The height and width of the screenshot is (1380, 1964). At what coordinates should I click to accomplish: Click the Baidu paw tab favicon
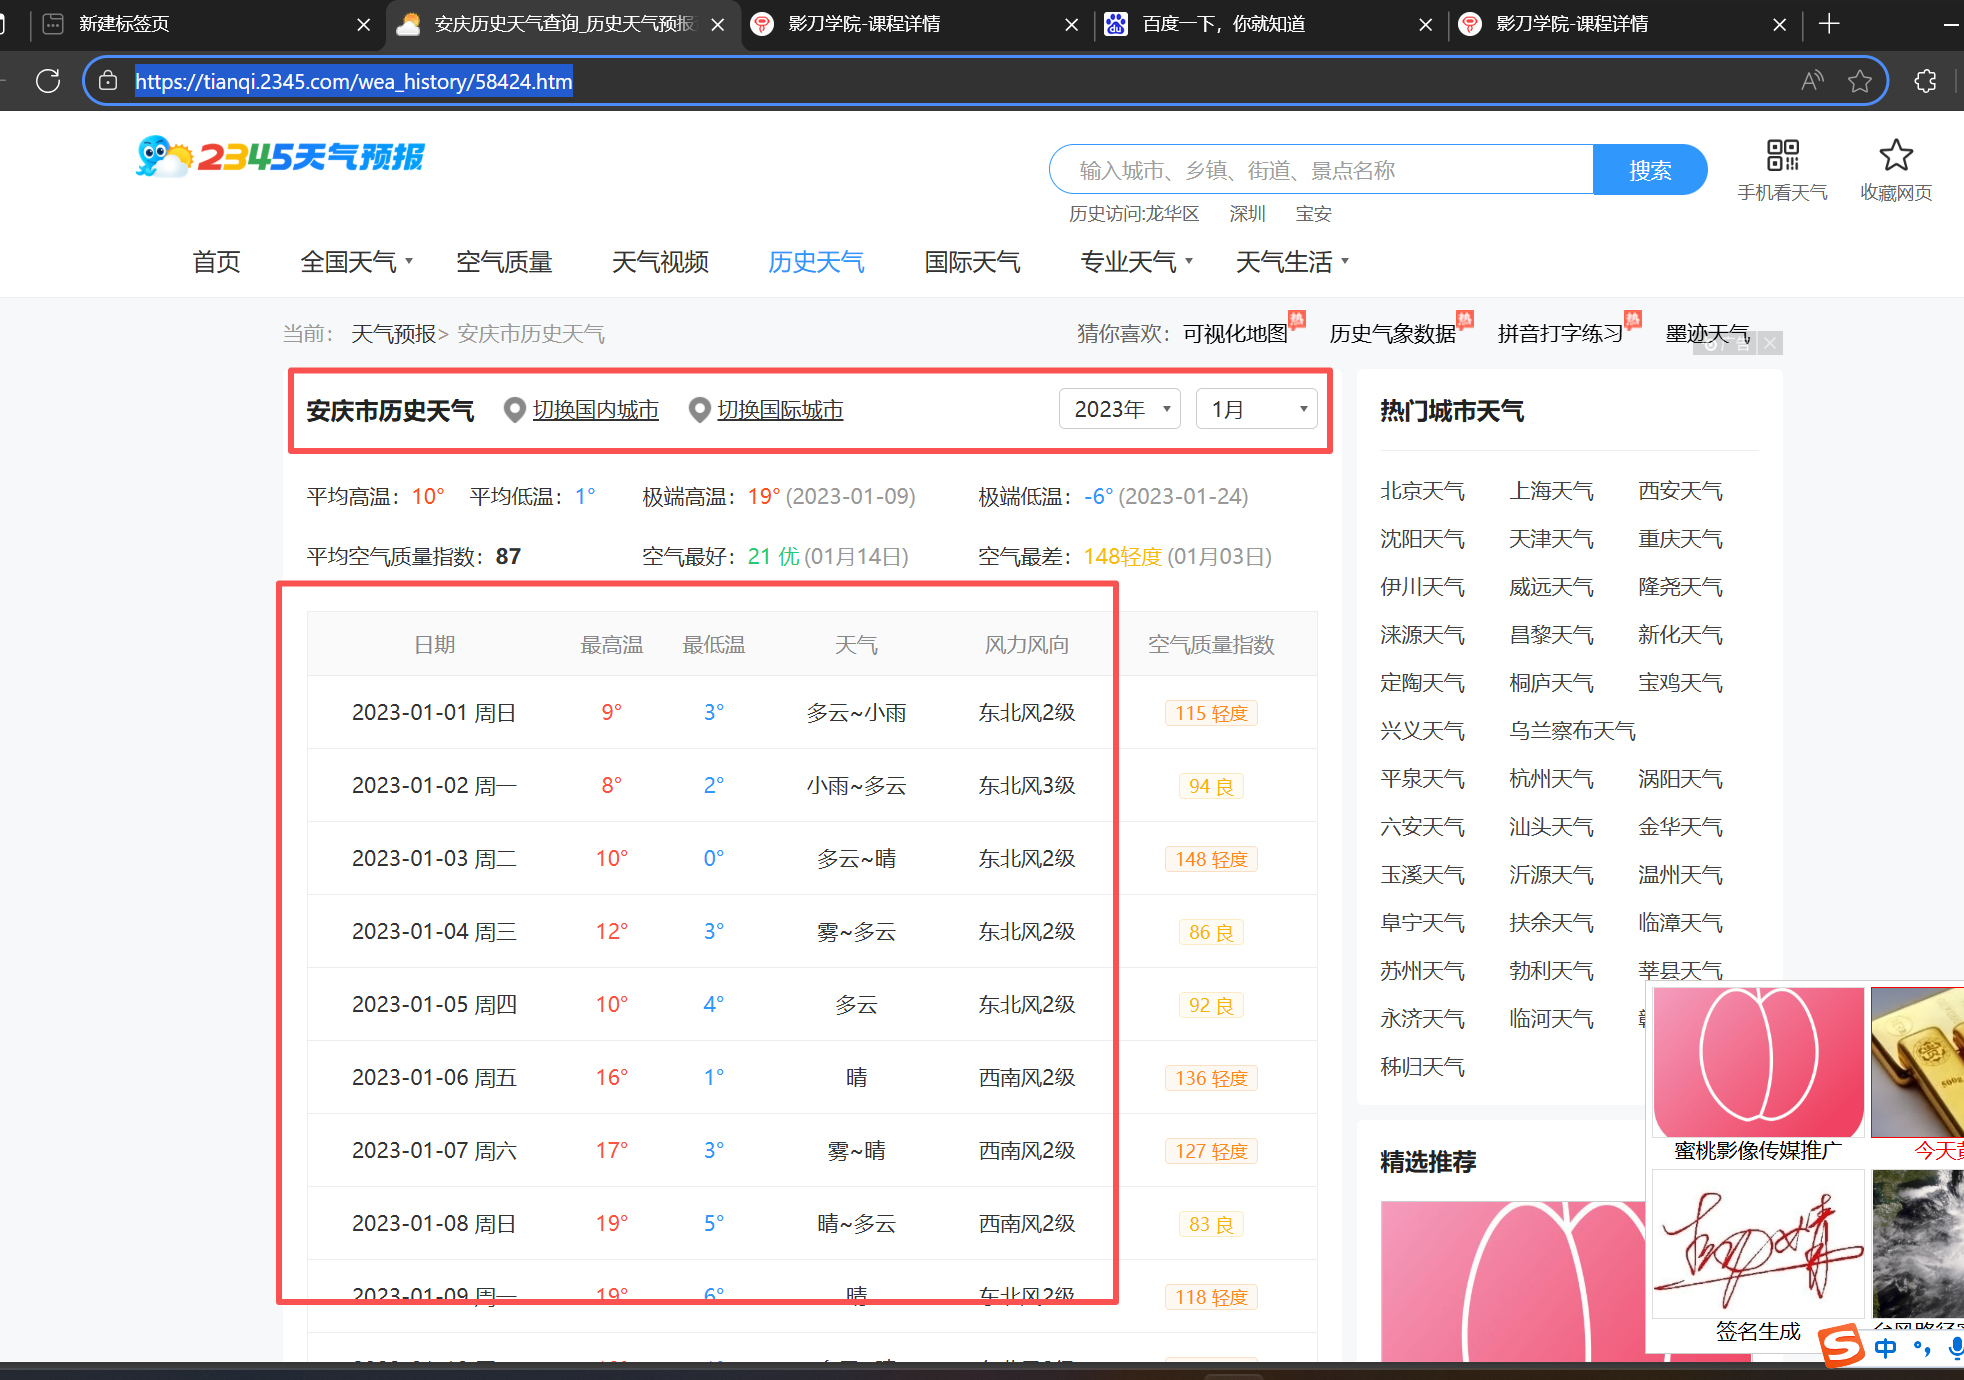pos(1116,24)
